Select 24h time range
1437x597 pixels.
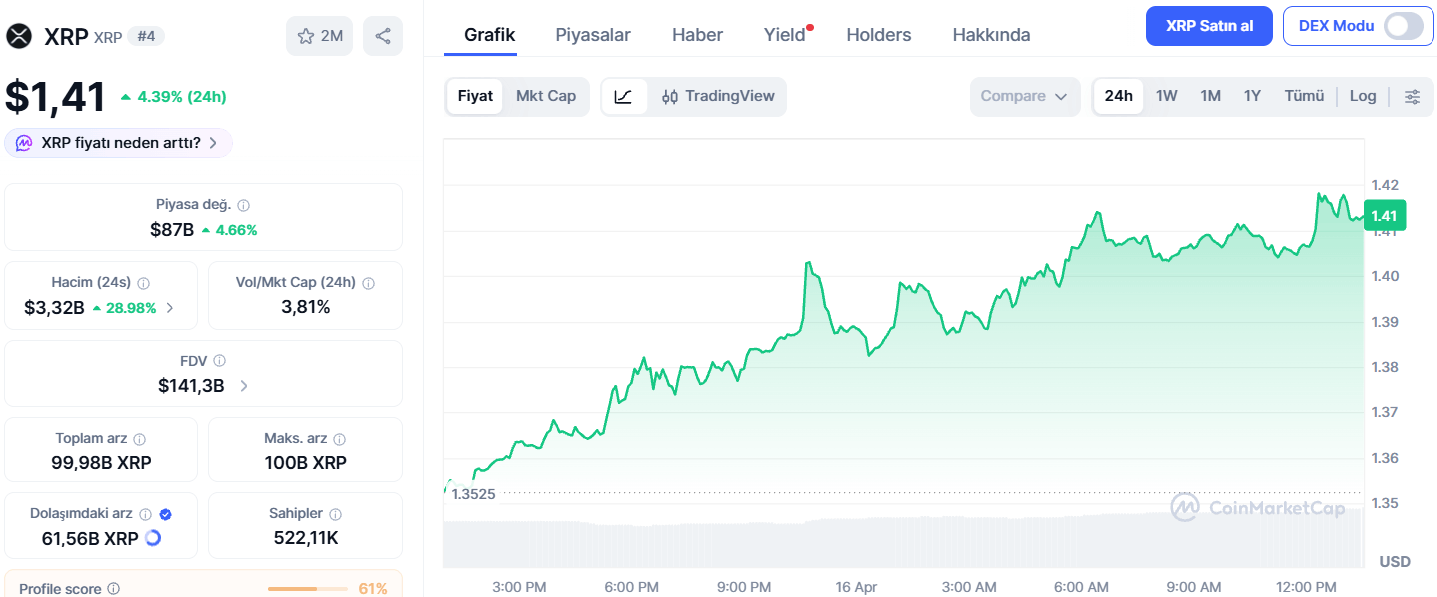coord(1118,96)
